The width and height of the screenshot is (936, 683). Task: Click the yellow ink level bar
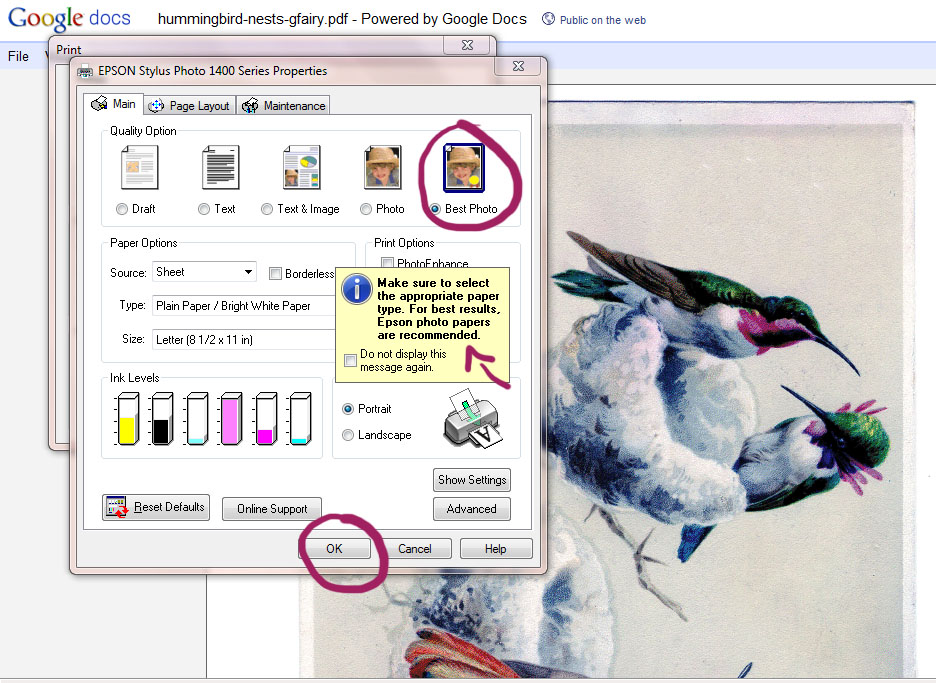[x=127, y=419]
